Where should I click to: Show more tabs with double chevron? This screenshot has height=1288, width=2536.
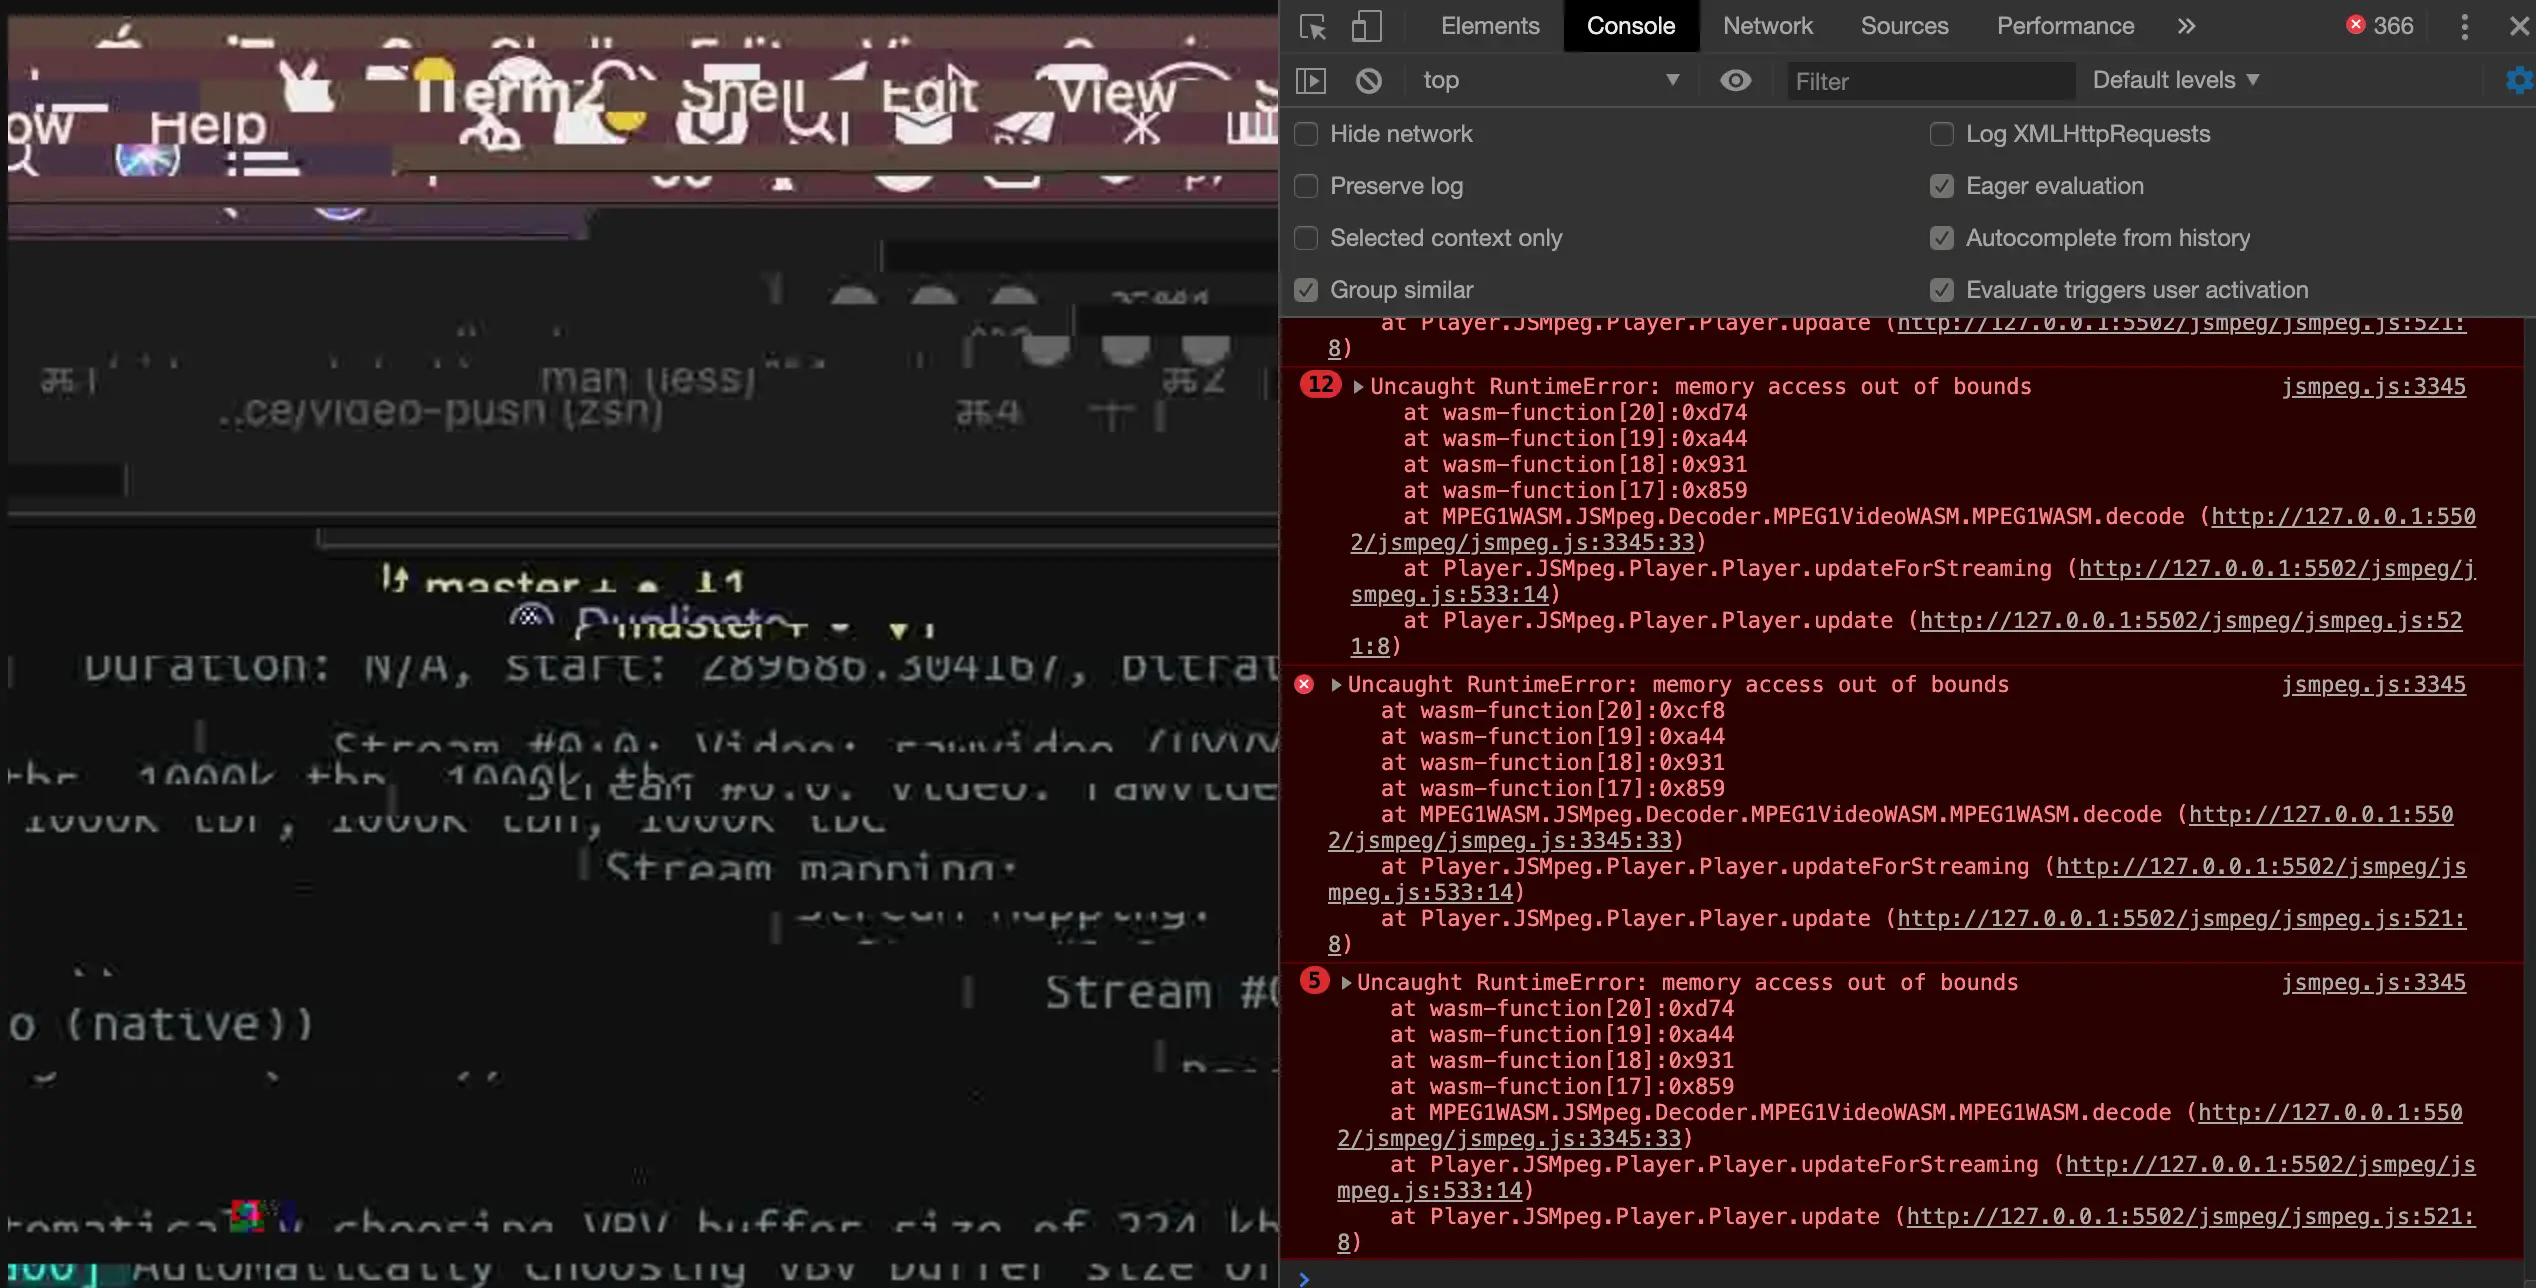pyautogui.click(x=2186, y=26)
